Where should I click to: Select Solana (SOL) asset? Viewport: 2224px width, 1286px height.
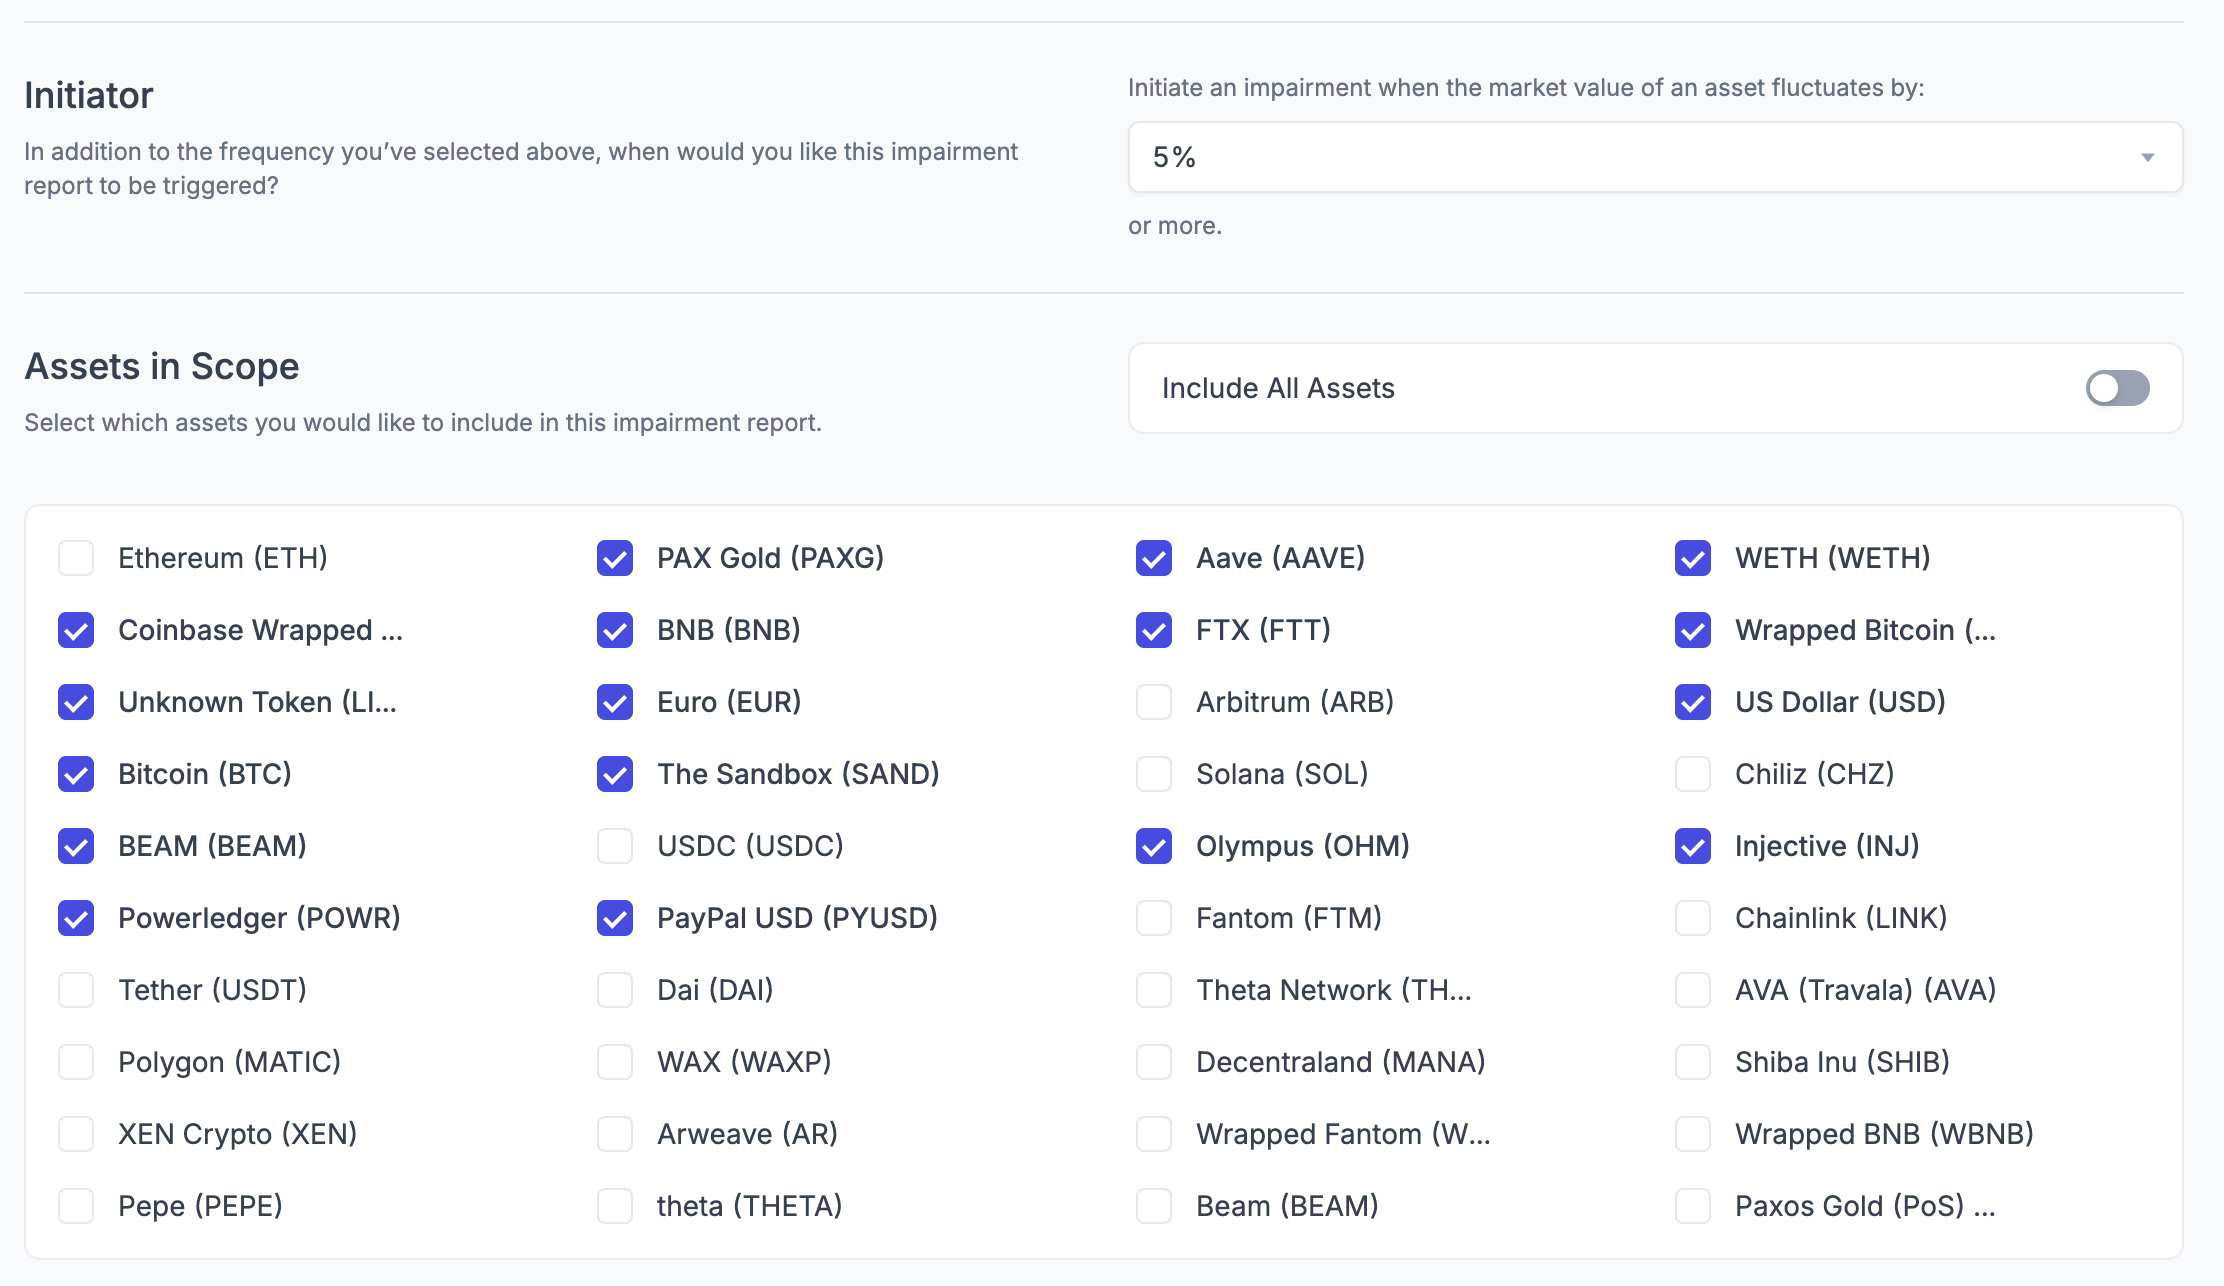(x=1154, y=774)
